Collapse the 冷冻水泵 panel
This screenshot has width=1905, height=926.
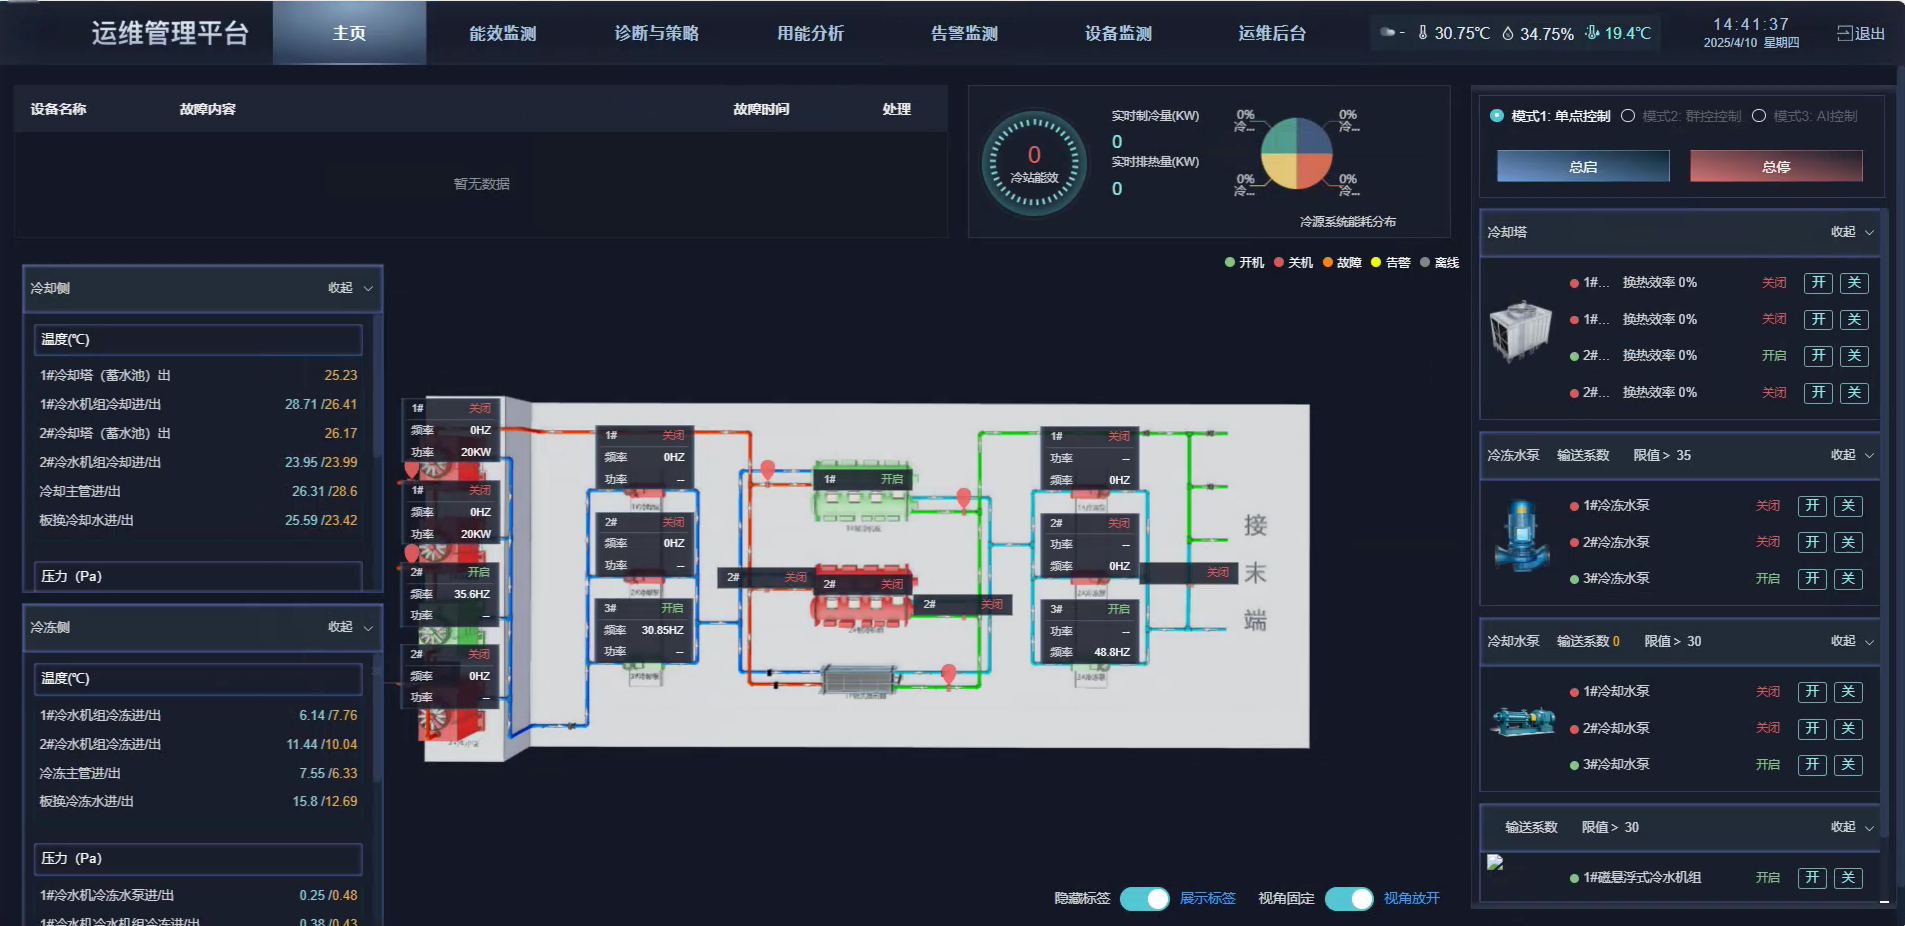pos(1852,455)
